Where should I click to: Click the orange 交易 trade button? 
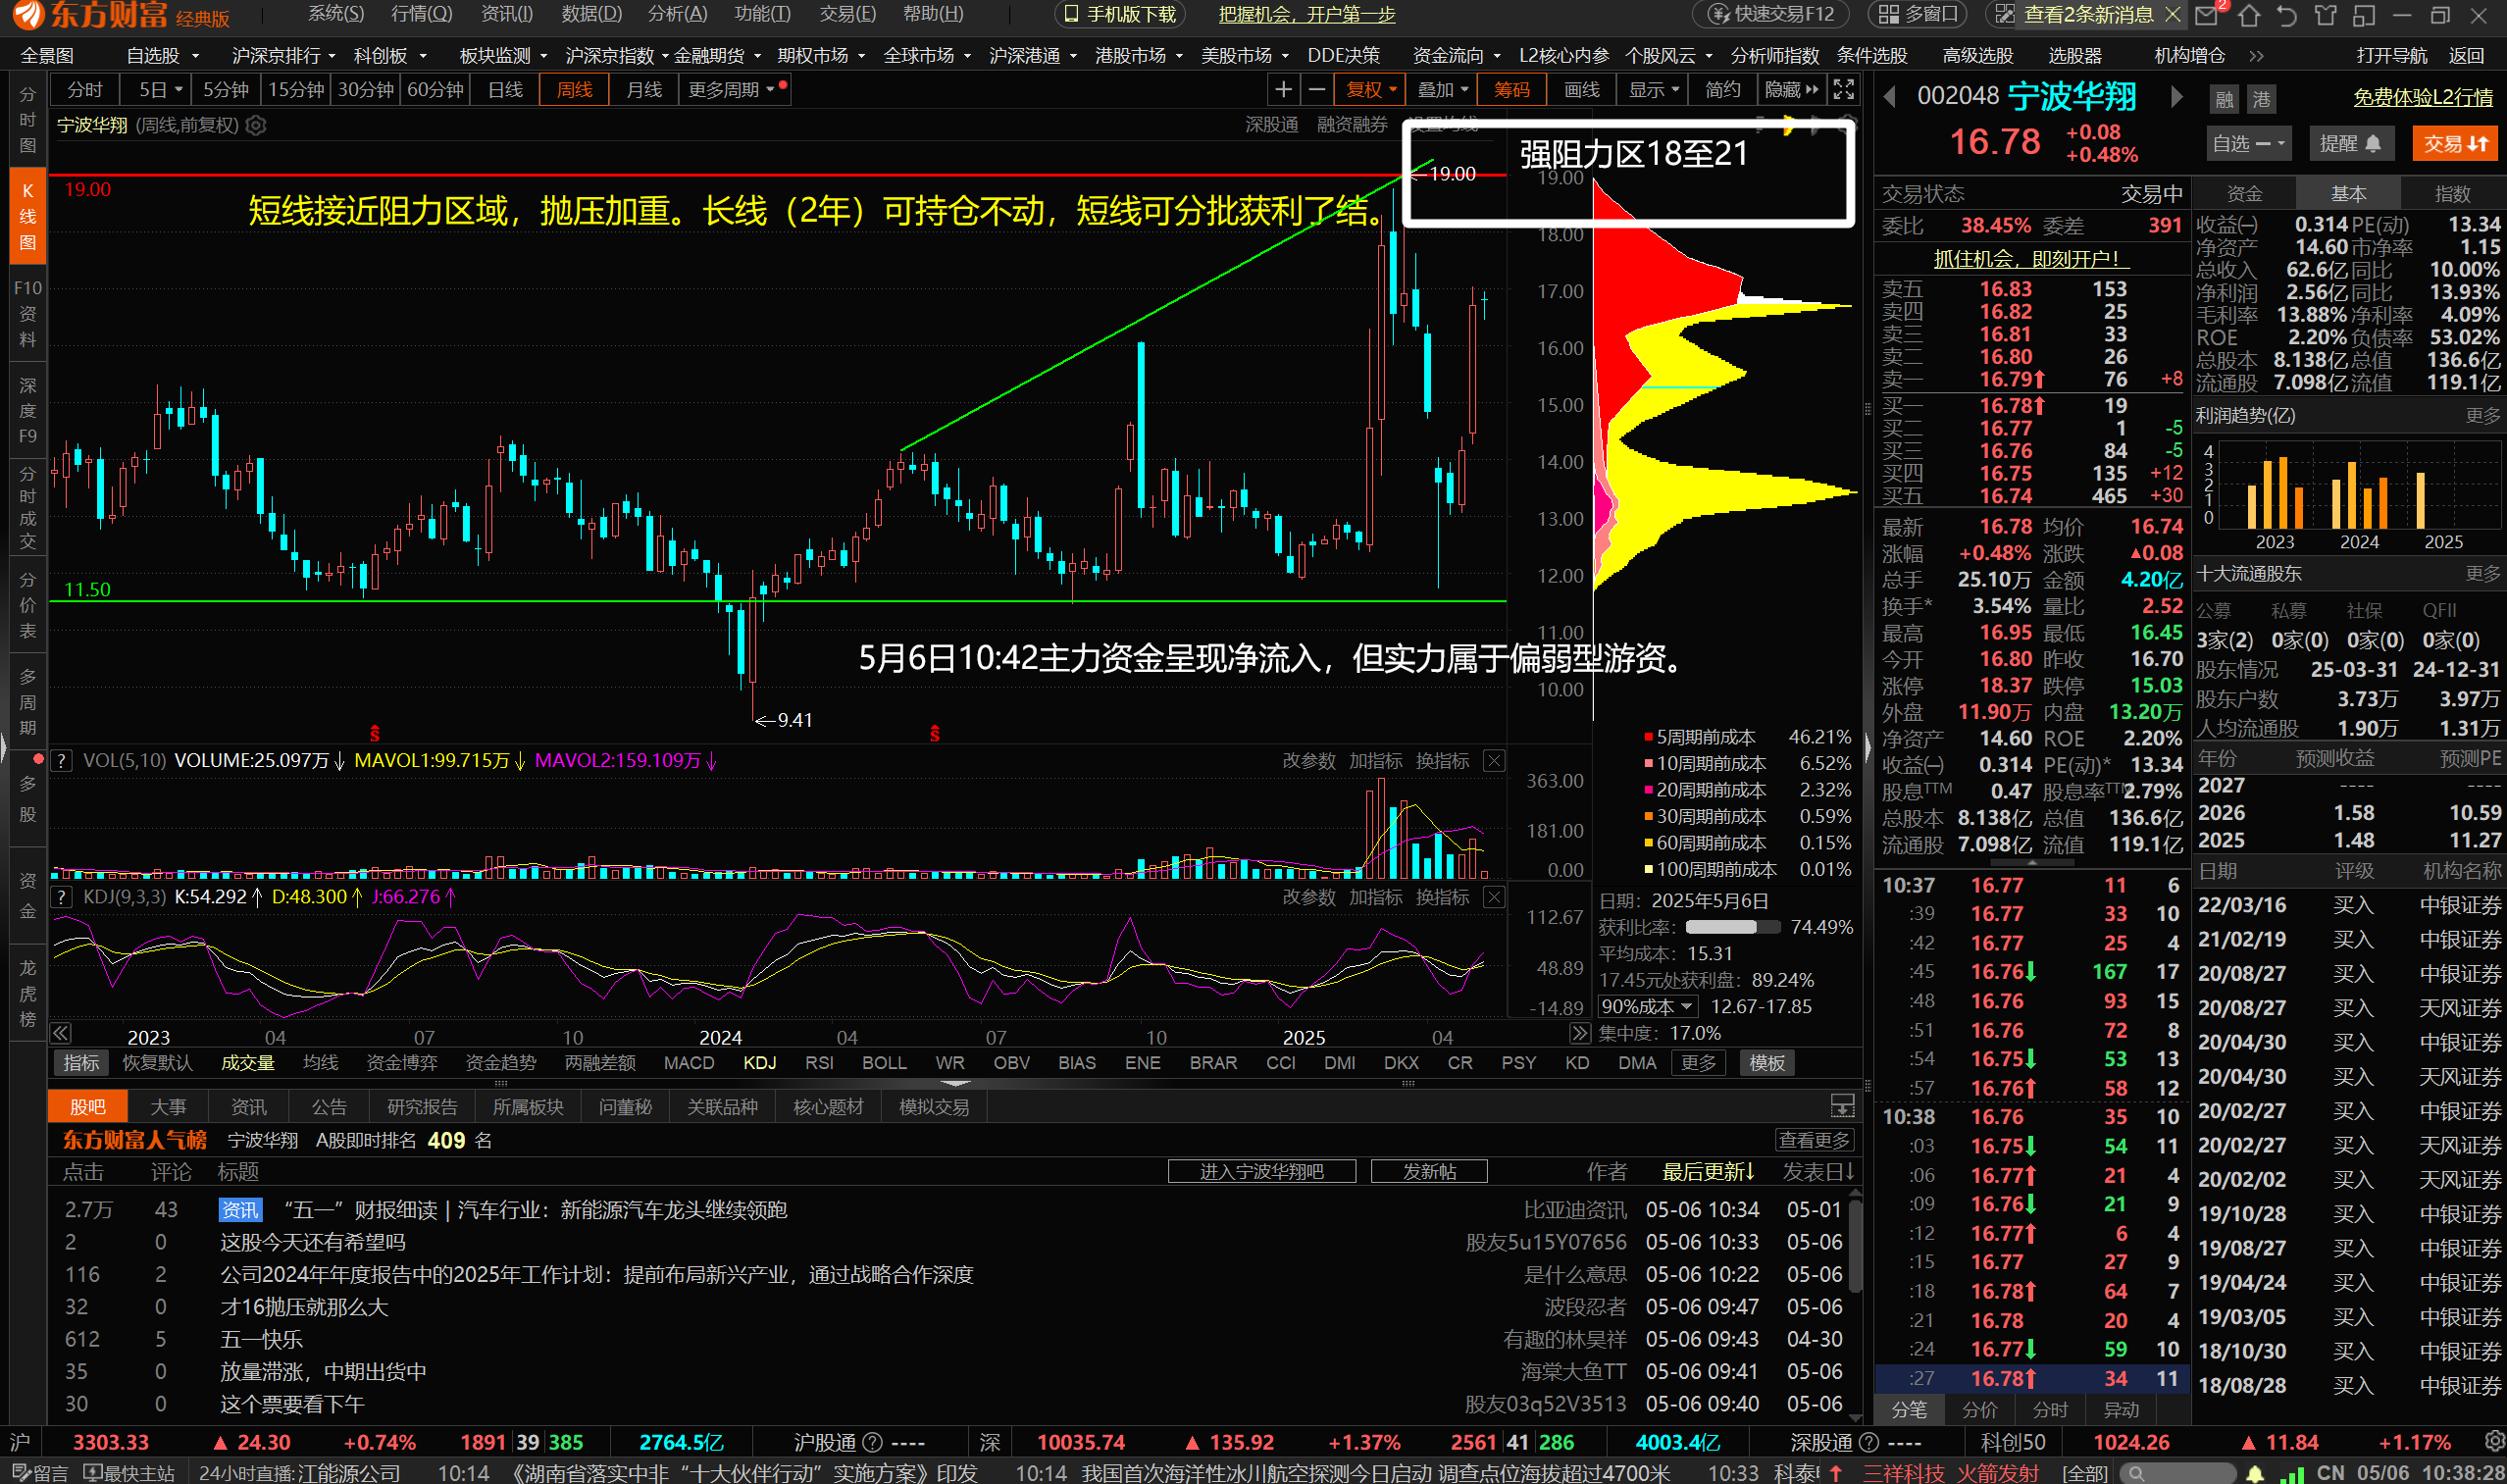click(2454, 144)
